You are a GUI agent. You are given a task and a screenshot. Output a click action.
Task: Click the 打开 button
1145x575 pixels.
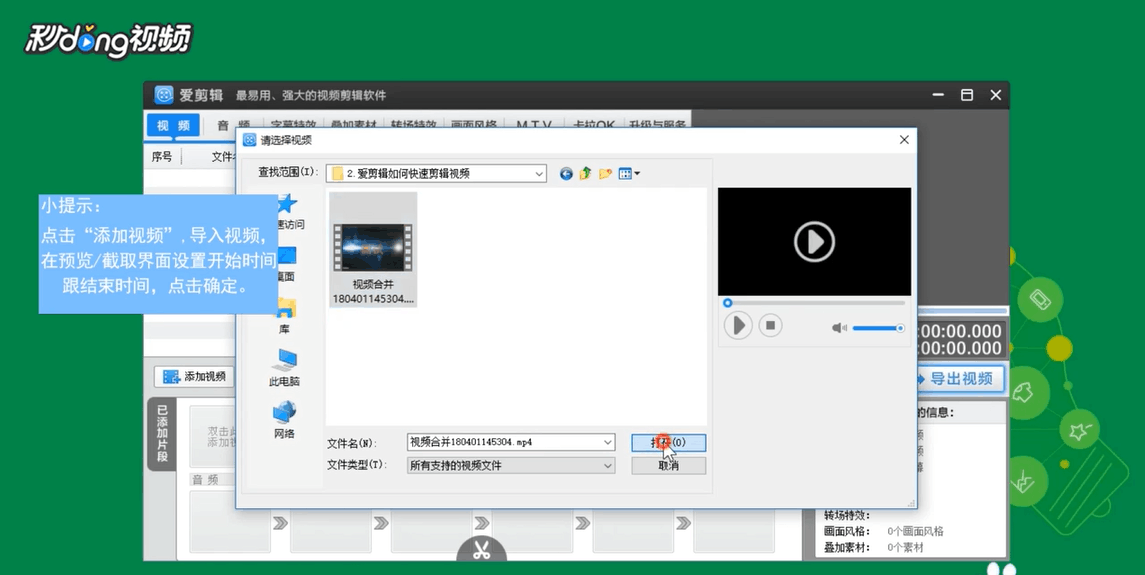668,443
